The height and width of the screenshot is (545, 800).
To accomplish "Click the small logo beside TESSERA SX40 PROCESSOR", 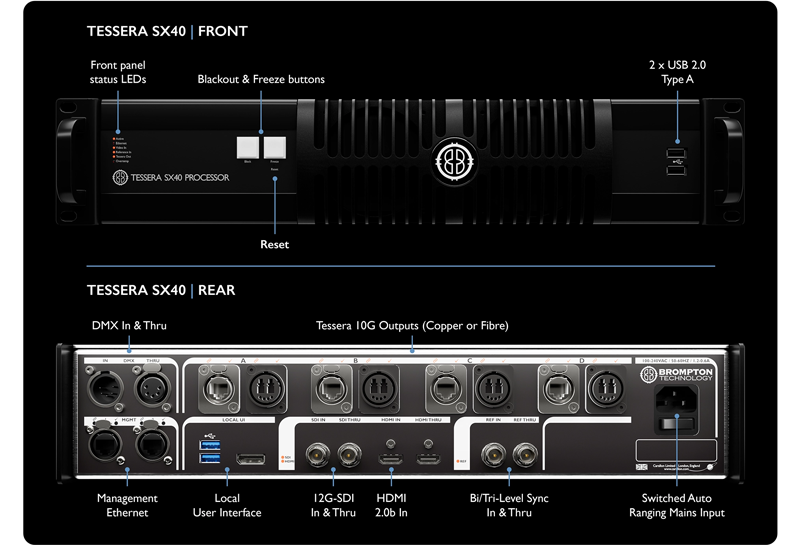I will (x=120, y=178).
